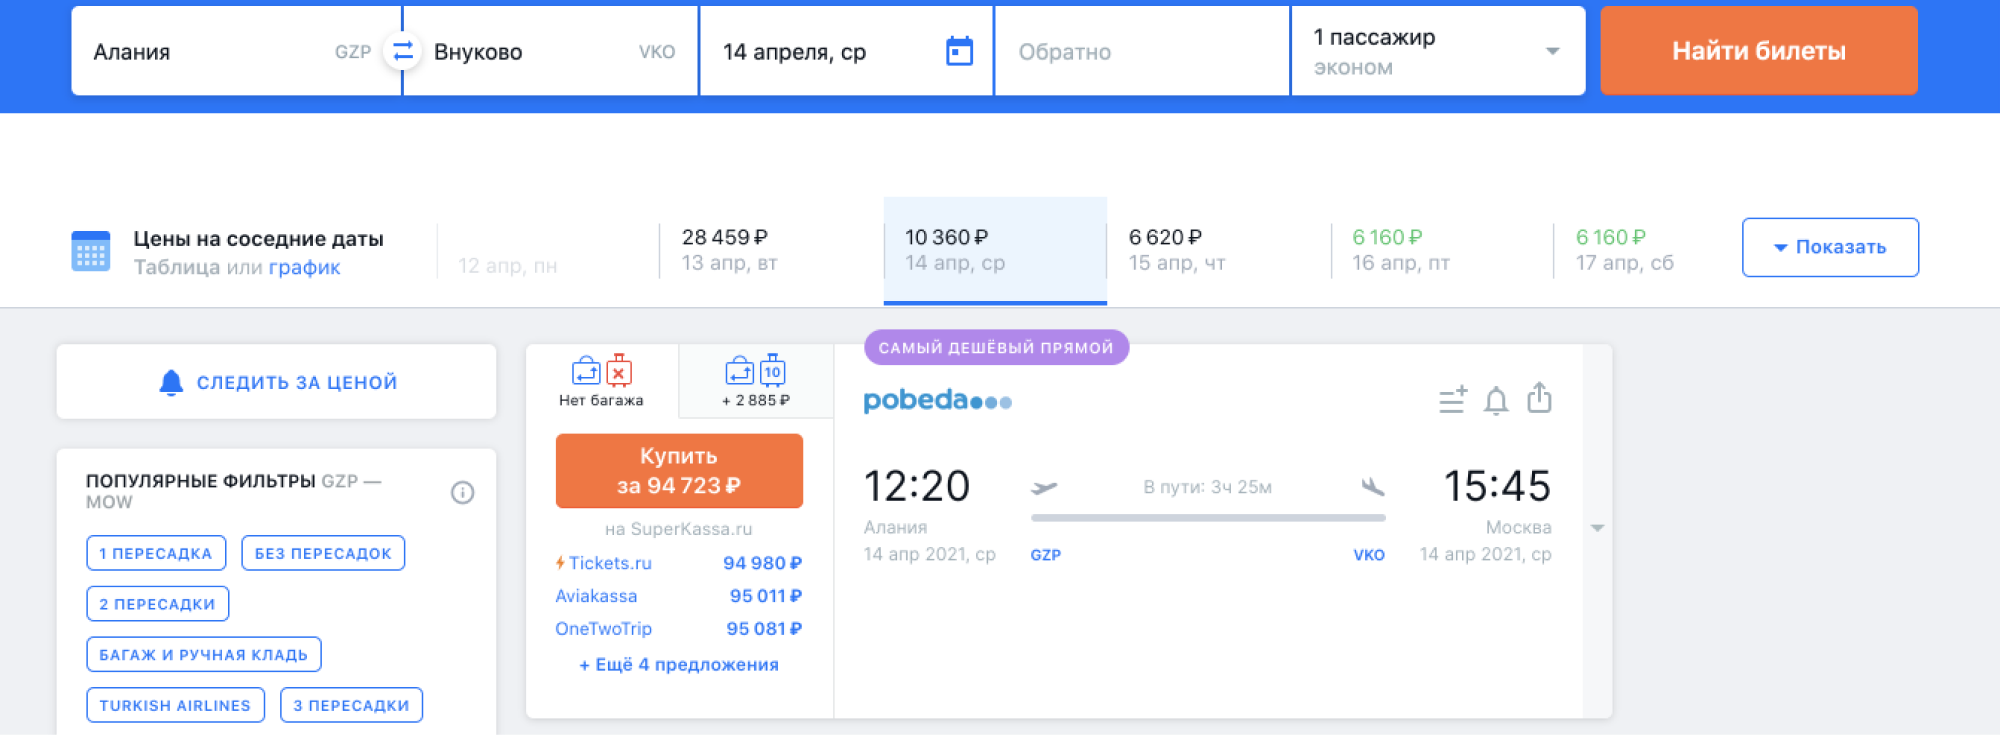The width and height of the screenshot is (2000, 735).
Task: Toggle Без пересадок filter
Action: coord(323,553)
